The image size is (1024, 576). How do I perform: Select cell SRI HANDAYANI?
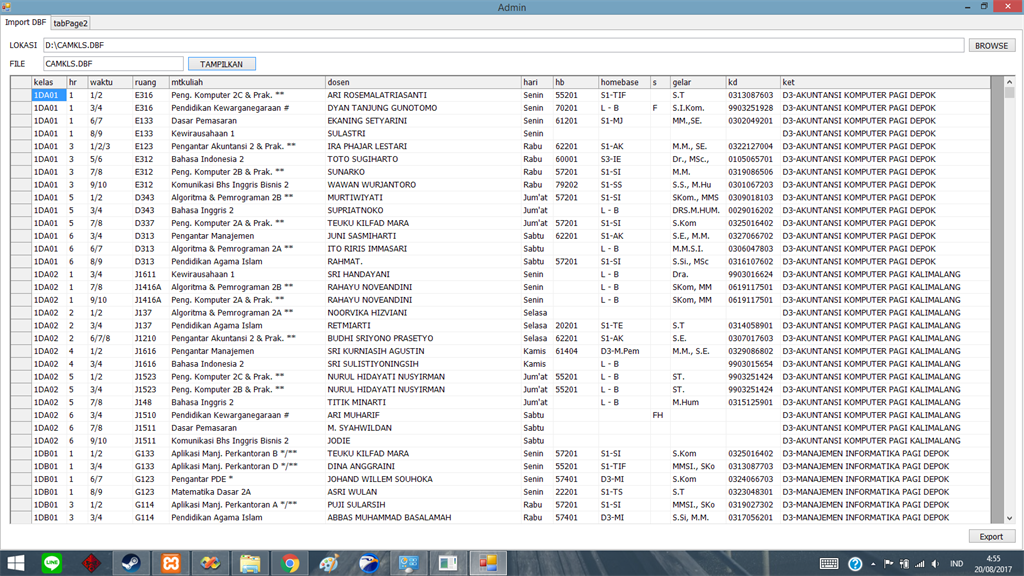click(x=423, y=274)
